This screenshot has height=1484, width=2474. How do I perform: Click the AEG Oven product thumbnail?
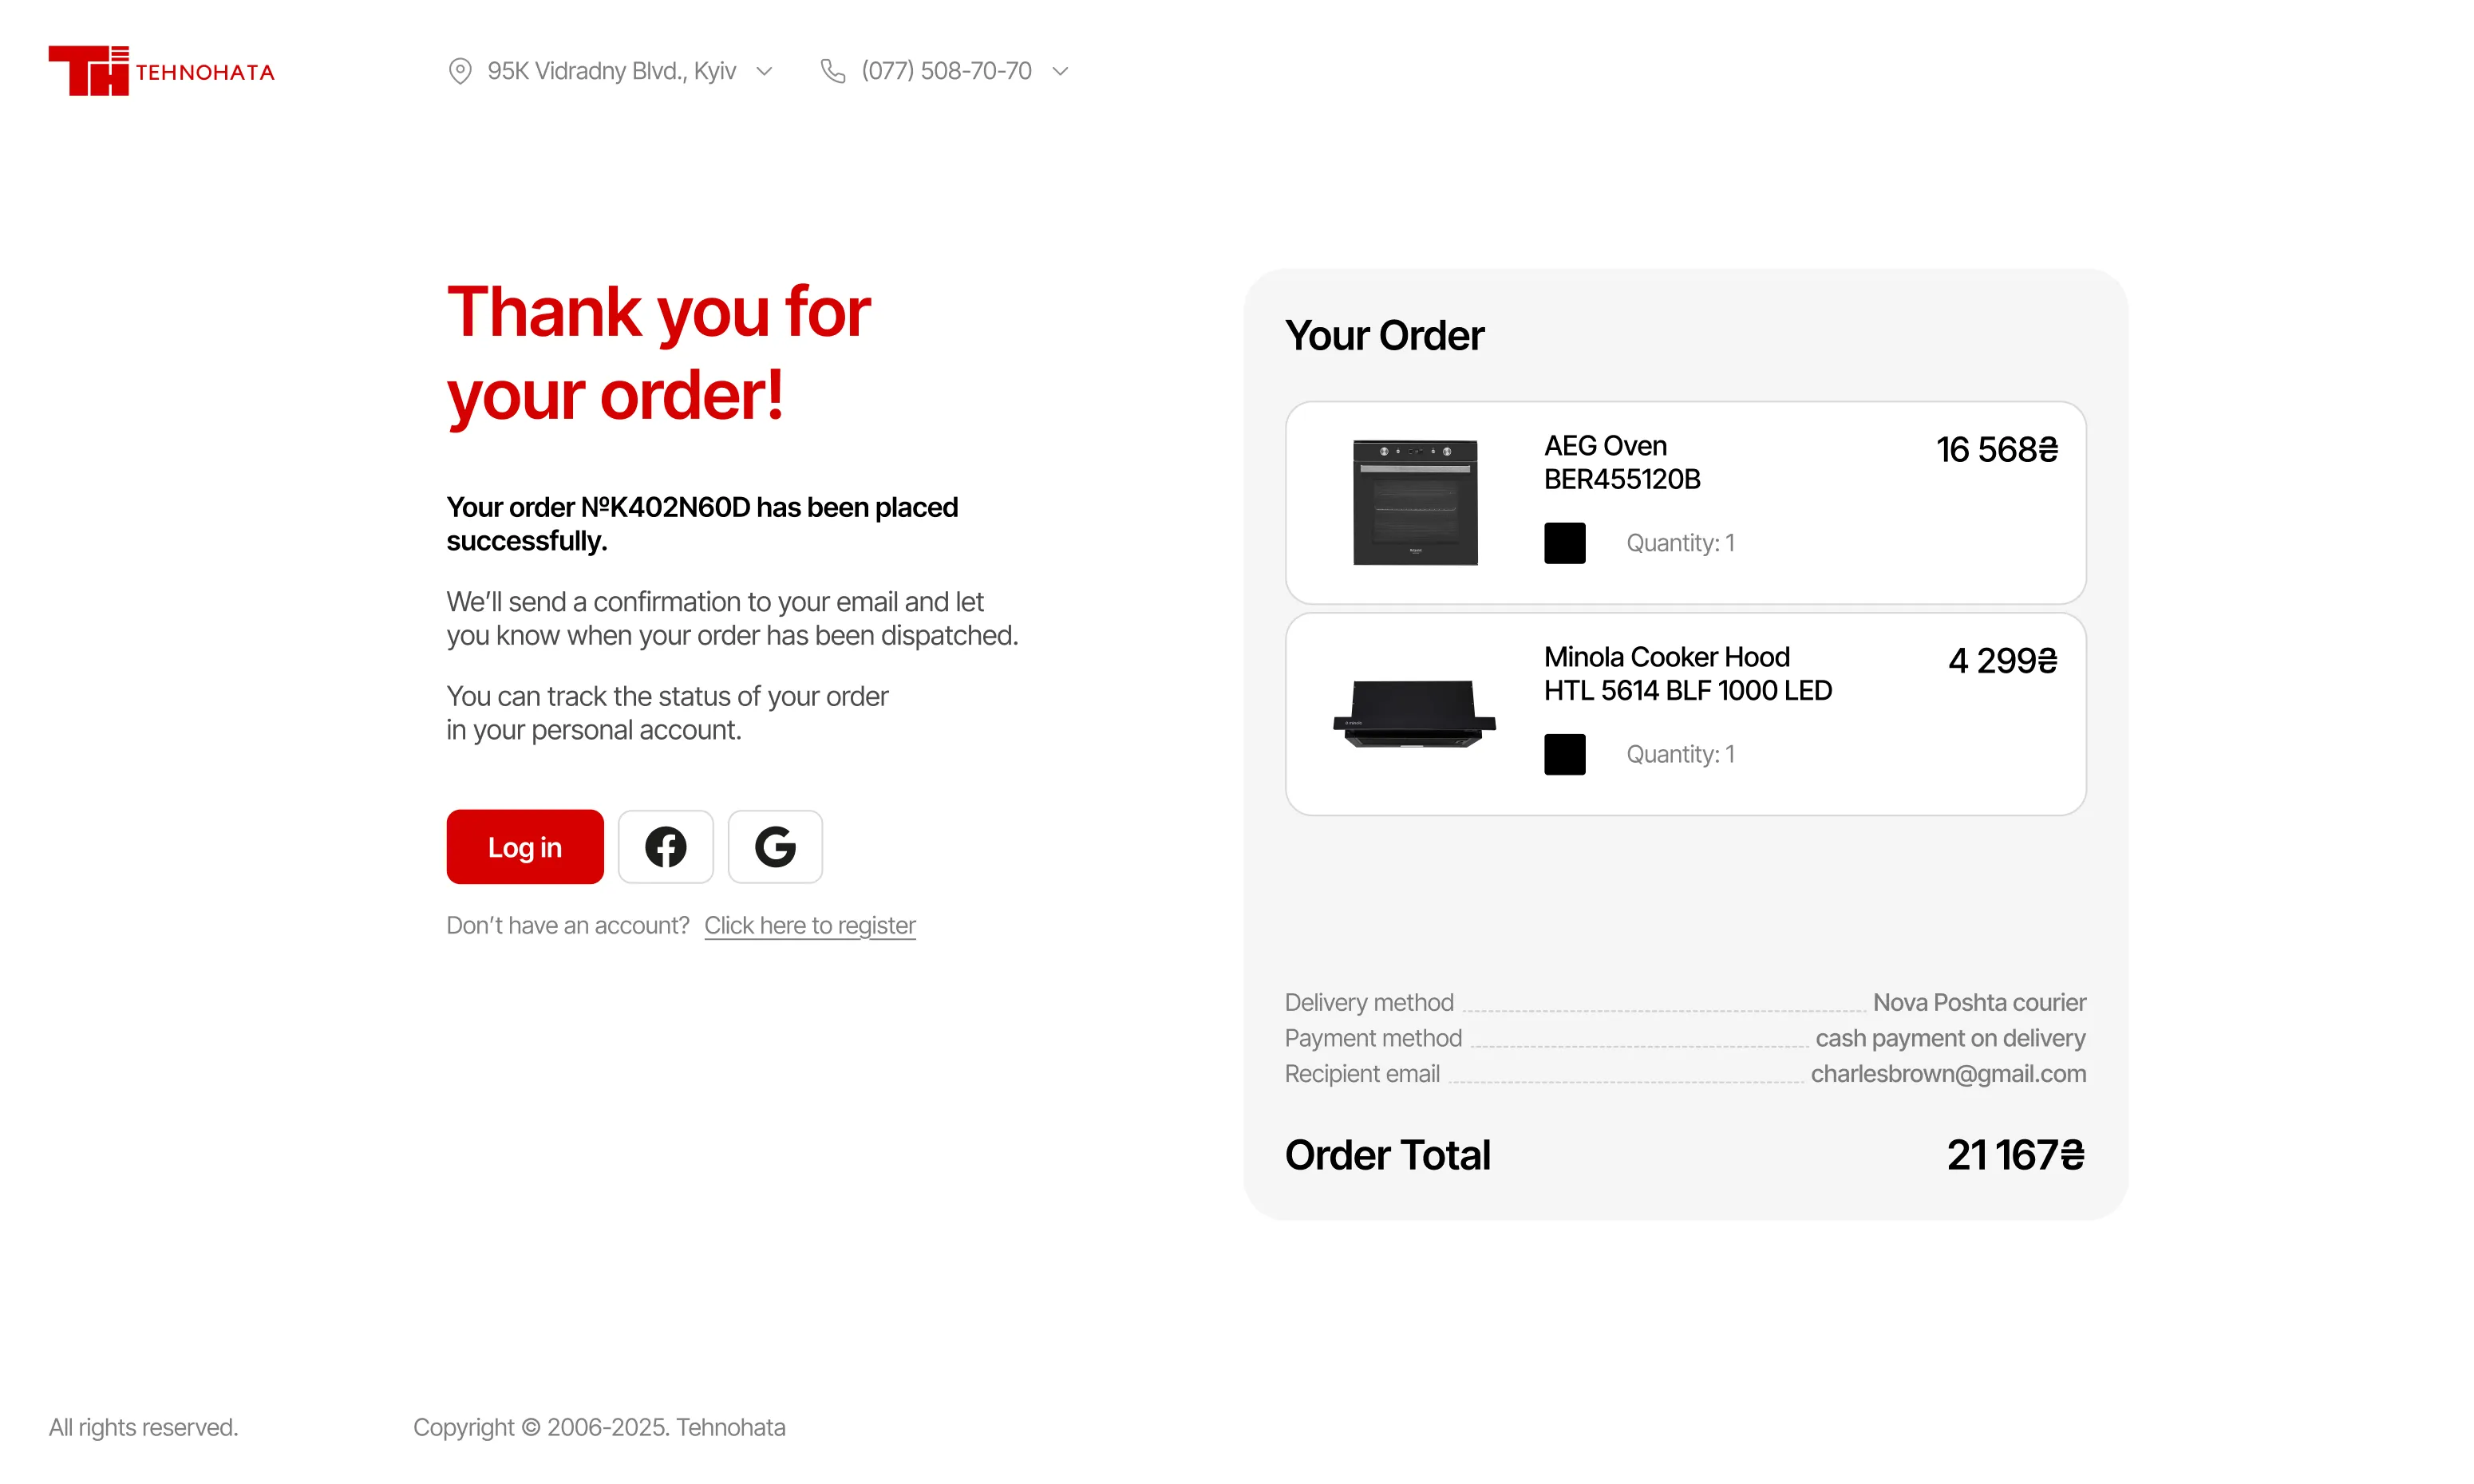[x=1415, y=502]
